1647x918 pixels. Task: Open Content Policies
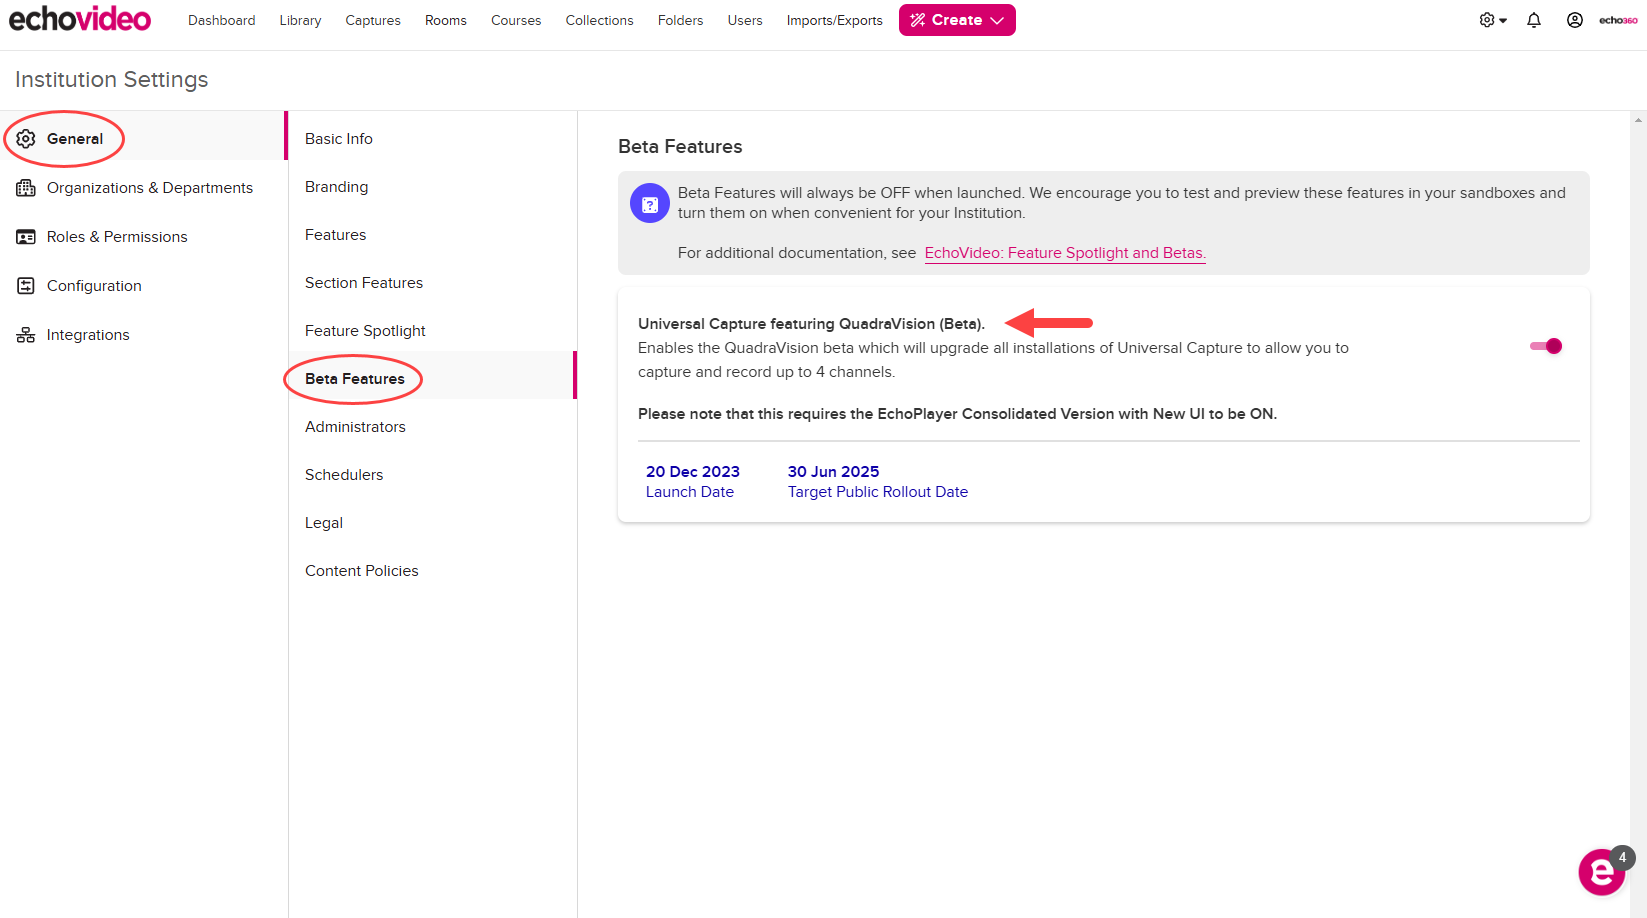[362, 571]
